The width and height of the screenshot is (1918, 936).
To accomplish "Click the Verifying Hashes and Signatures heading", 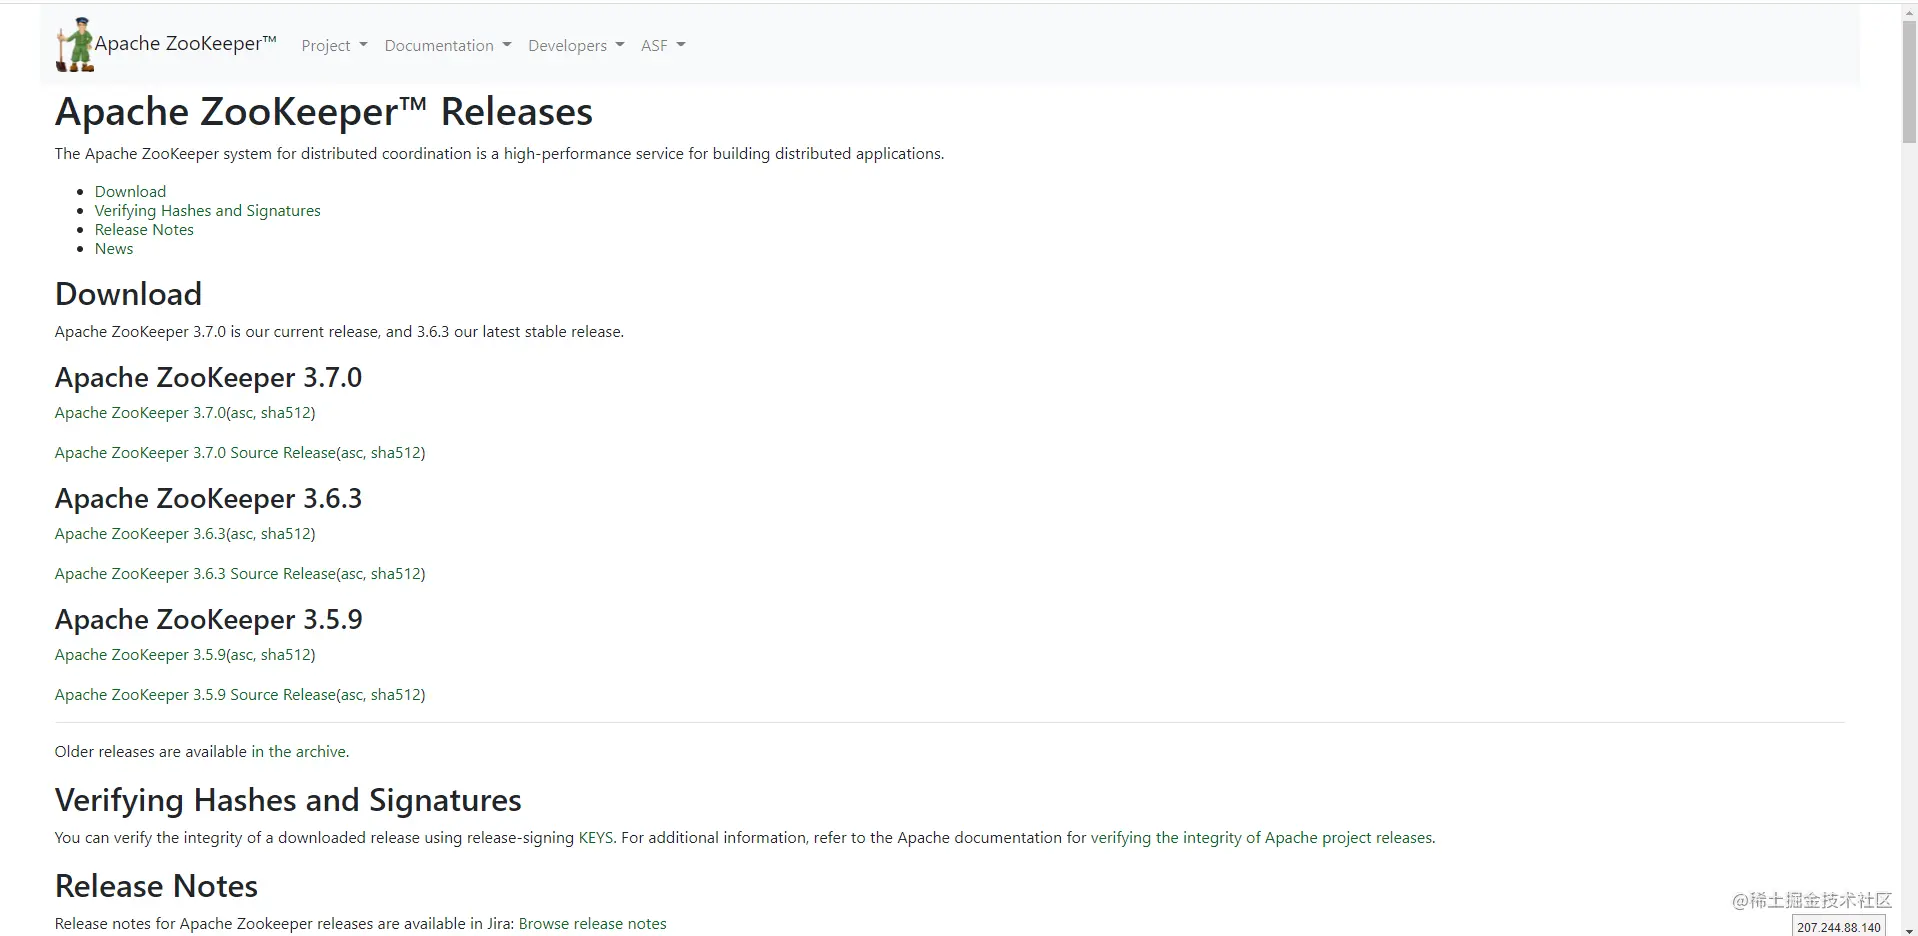I will tap(288, 800).
